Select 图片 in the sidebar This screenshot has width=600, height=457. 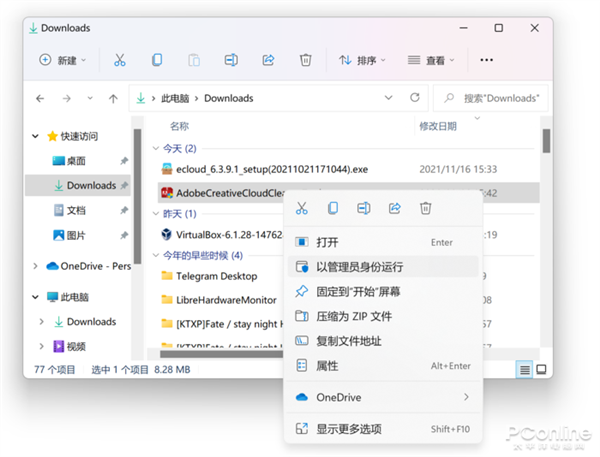(76, 235)
